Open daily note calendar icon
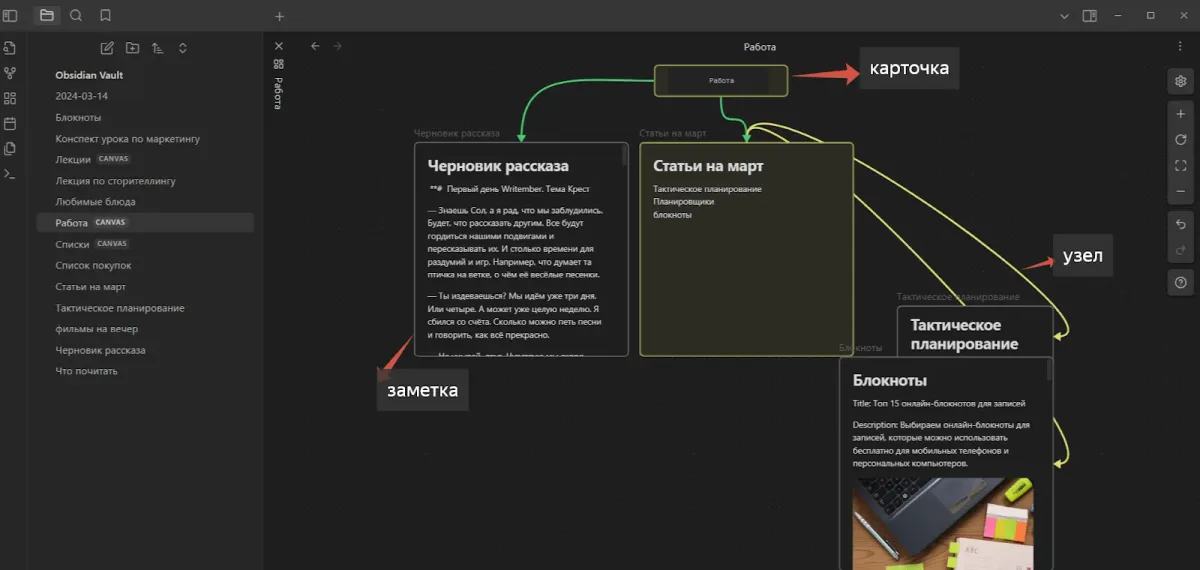The width and height of the screenshot is (1200, 570). [10, 124]
